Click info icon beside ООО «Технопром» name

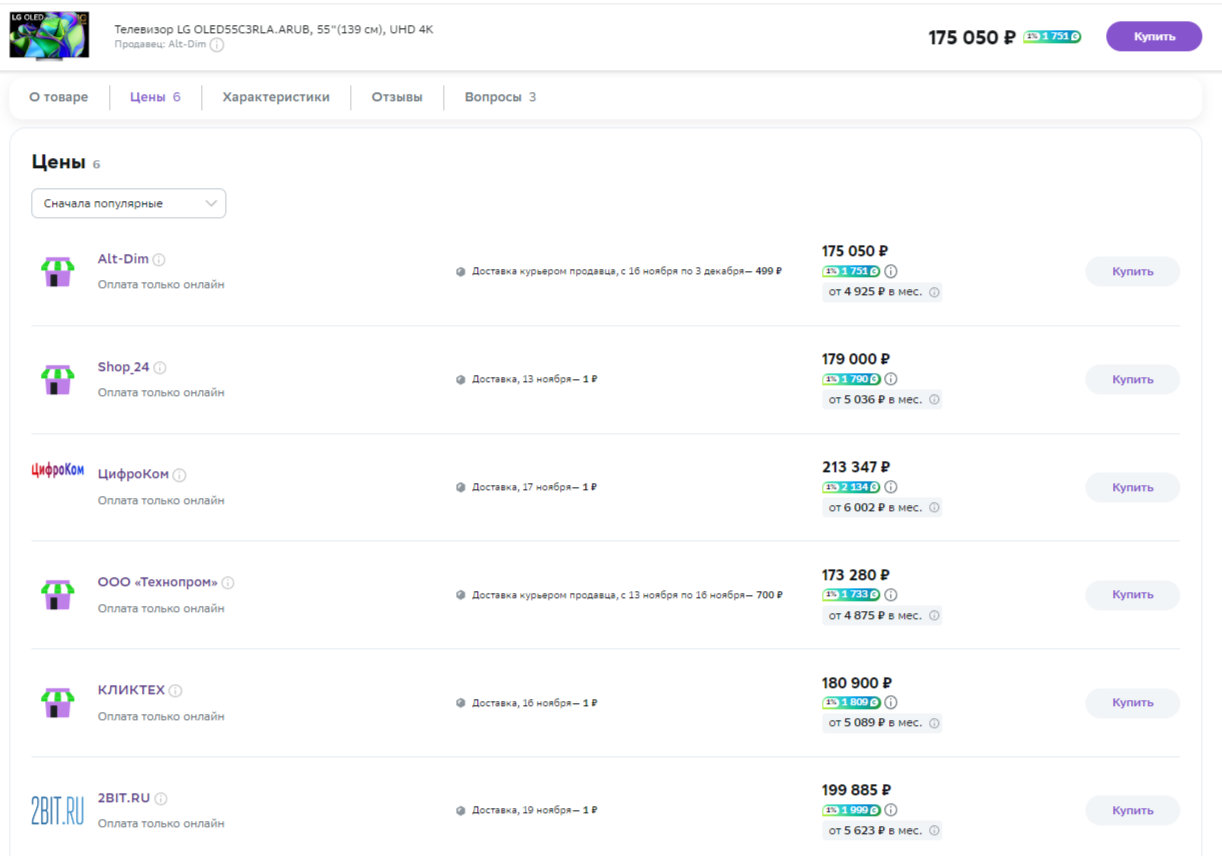[x=228, y=583]
